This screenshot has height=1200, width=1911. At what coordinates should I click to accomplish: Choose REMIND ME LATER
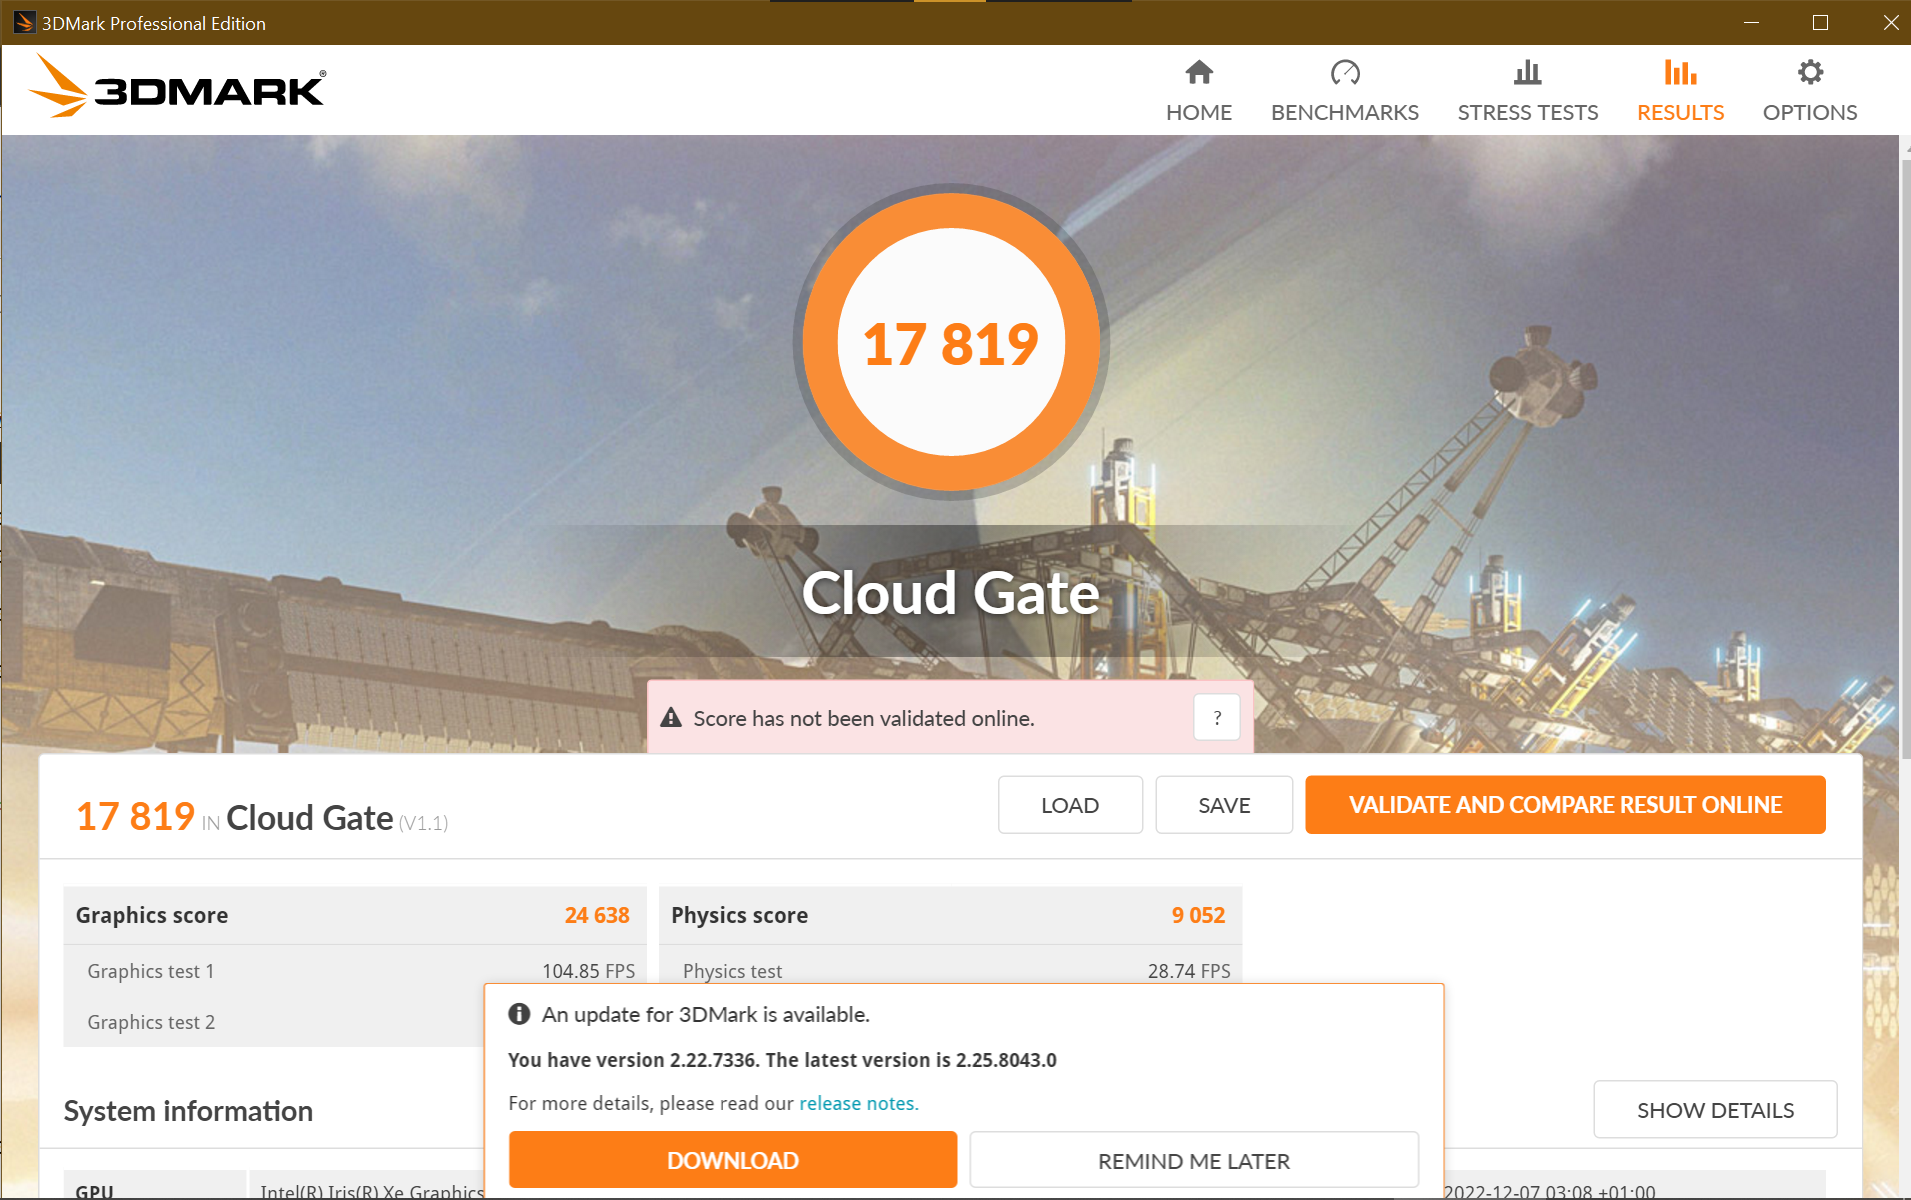click(1194, 1160)
